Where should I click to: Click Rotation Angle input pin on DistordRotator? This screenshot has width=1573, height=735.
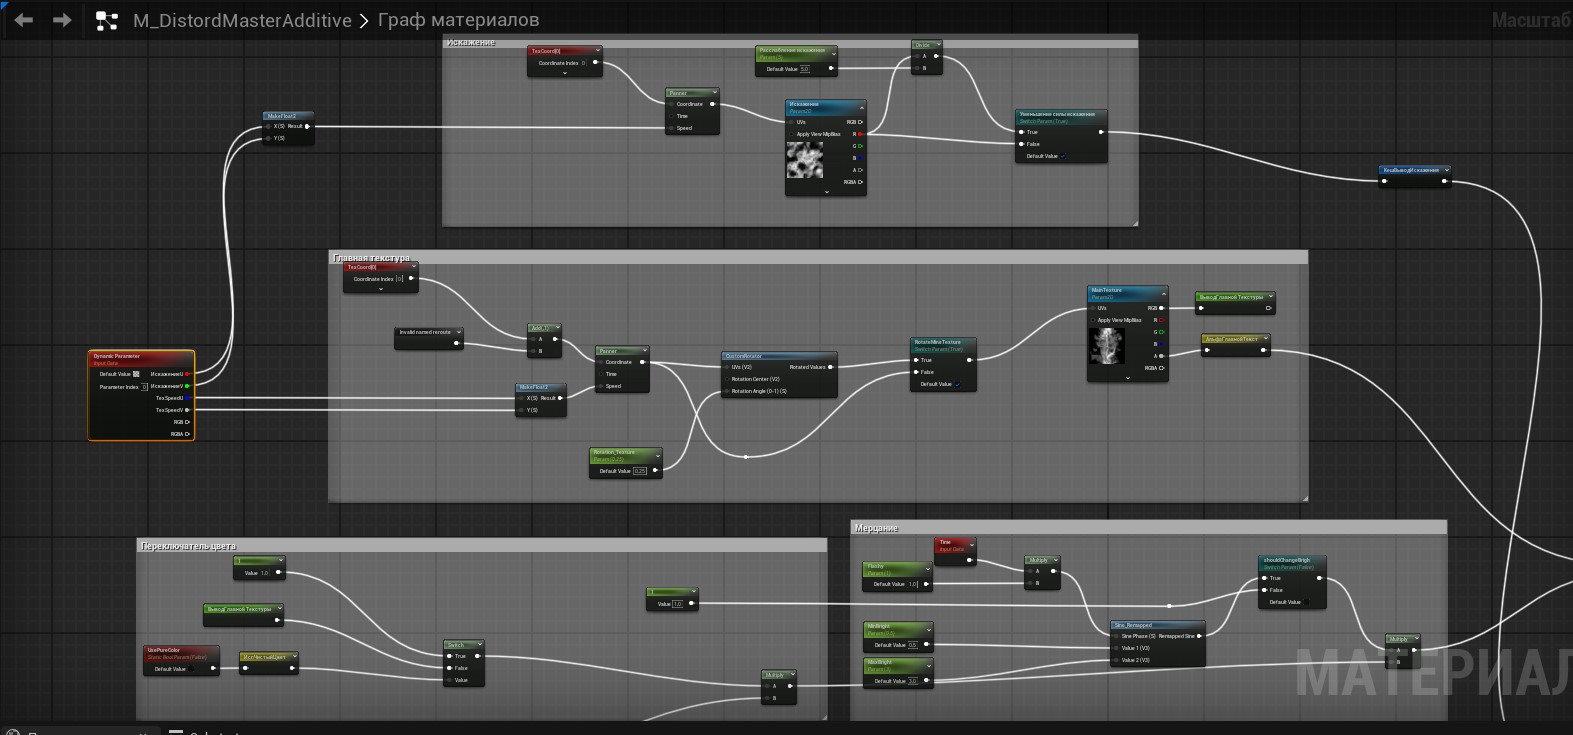pyautogui.click(x=727, y=391)
